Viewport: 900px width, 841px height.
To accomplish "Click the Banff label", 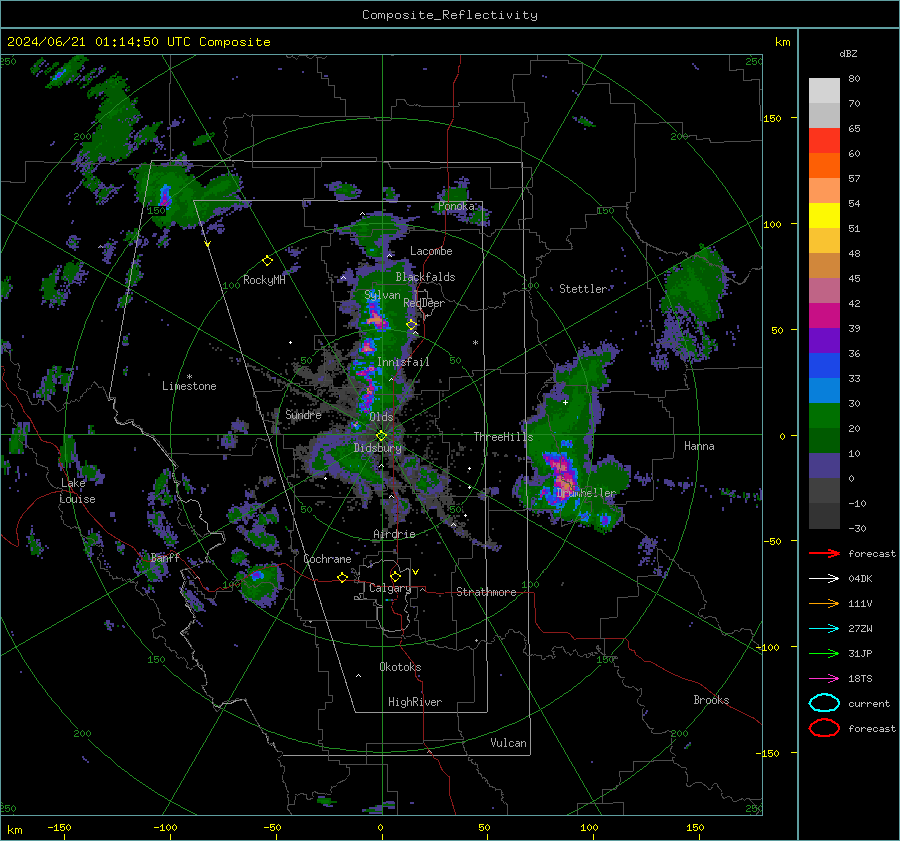I will [165, 557].
